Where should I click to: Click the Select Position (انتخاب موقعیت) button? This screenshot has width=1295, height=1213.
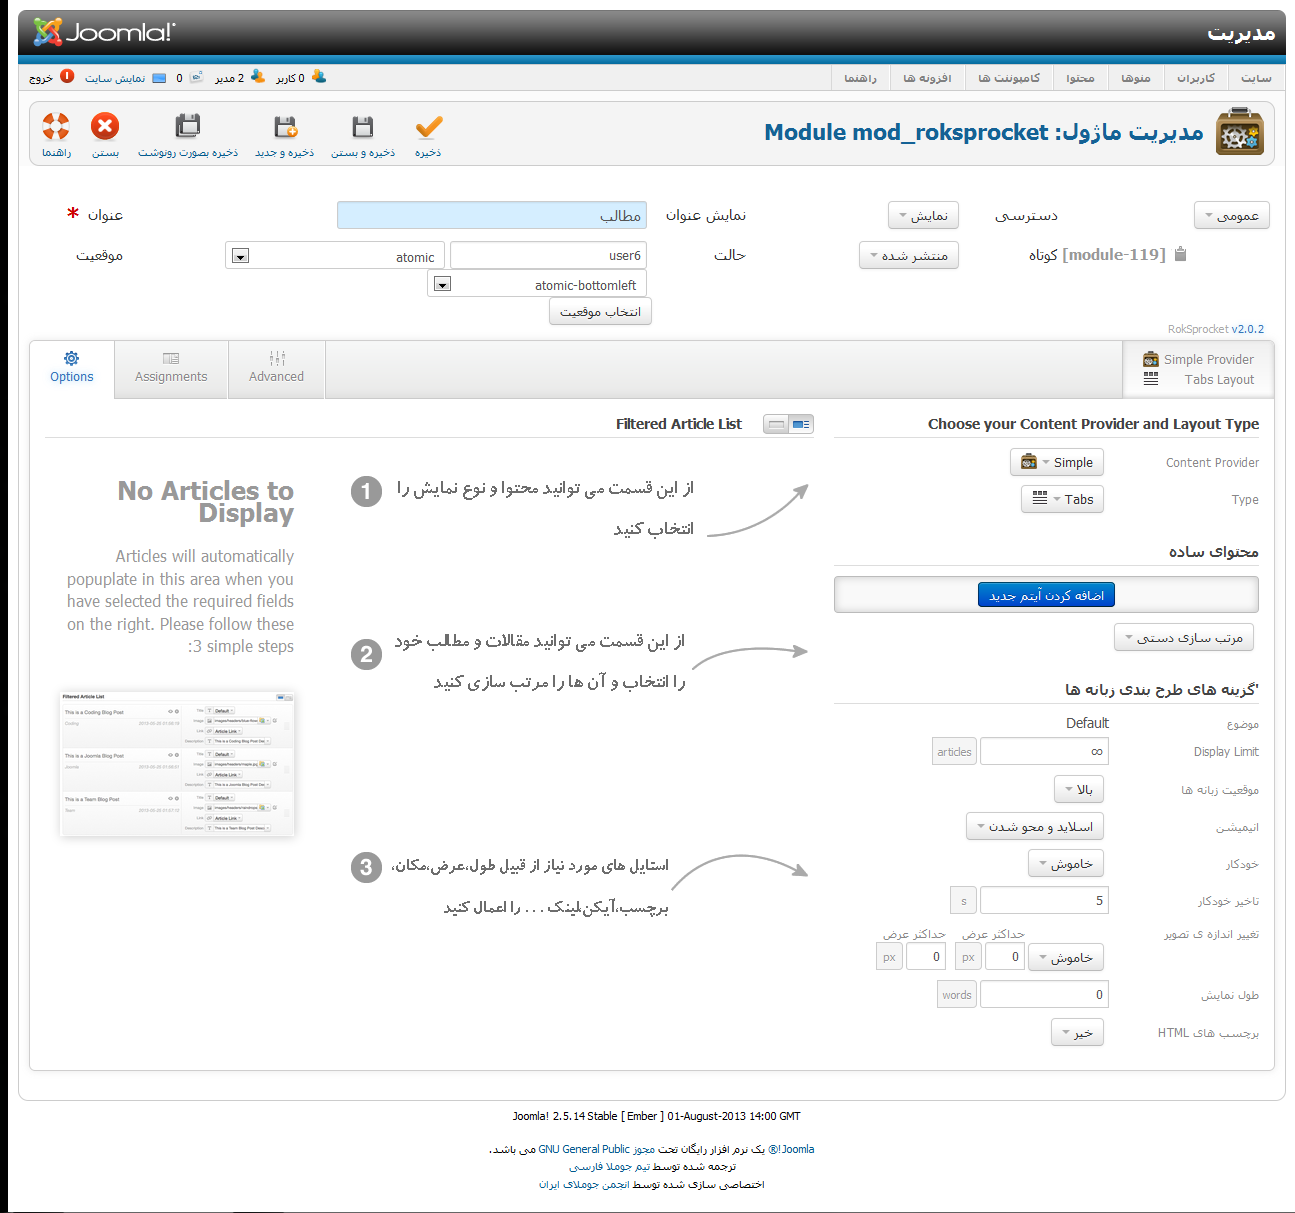pos(600,312)
